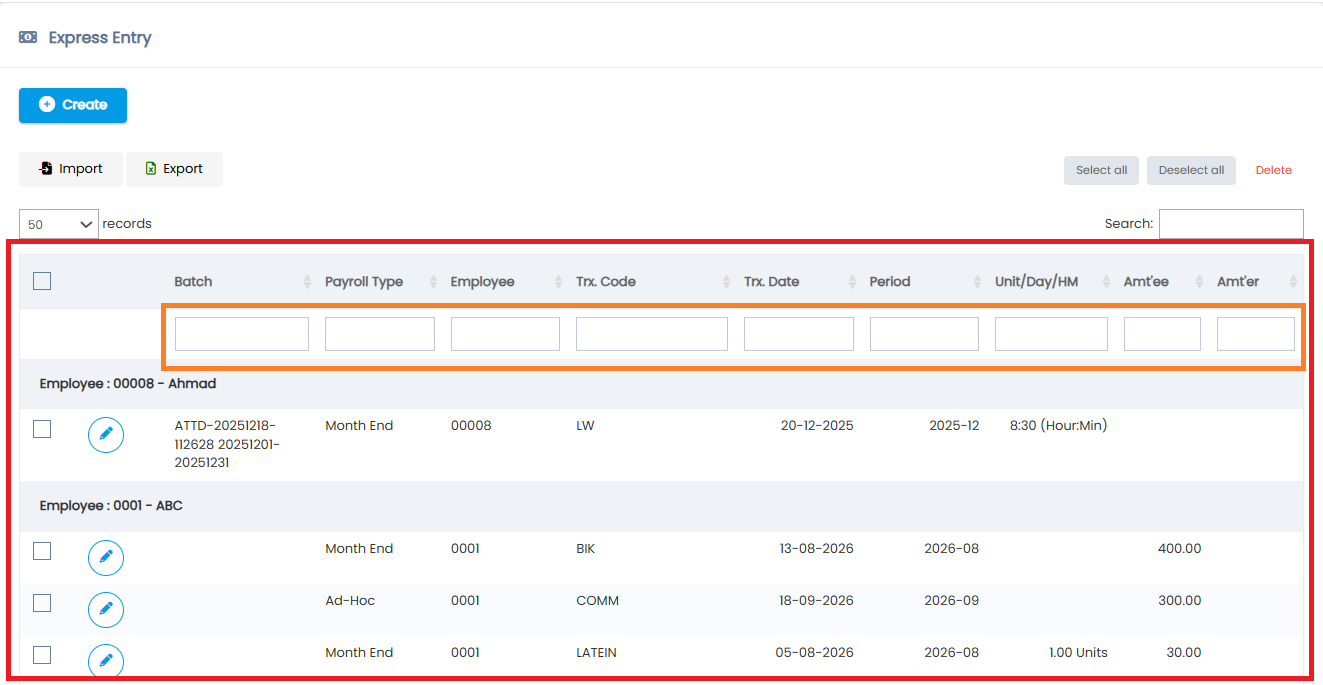Click the employee code 00008 cell
Screen dimensions: 1323x685
click(471, 426)
